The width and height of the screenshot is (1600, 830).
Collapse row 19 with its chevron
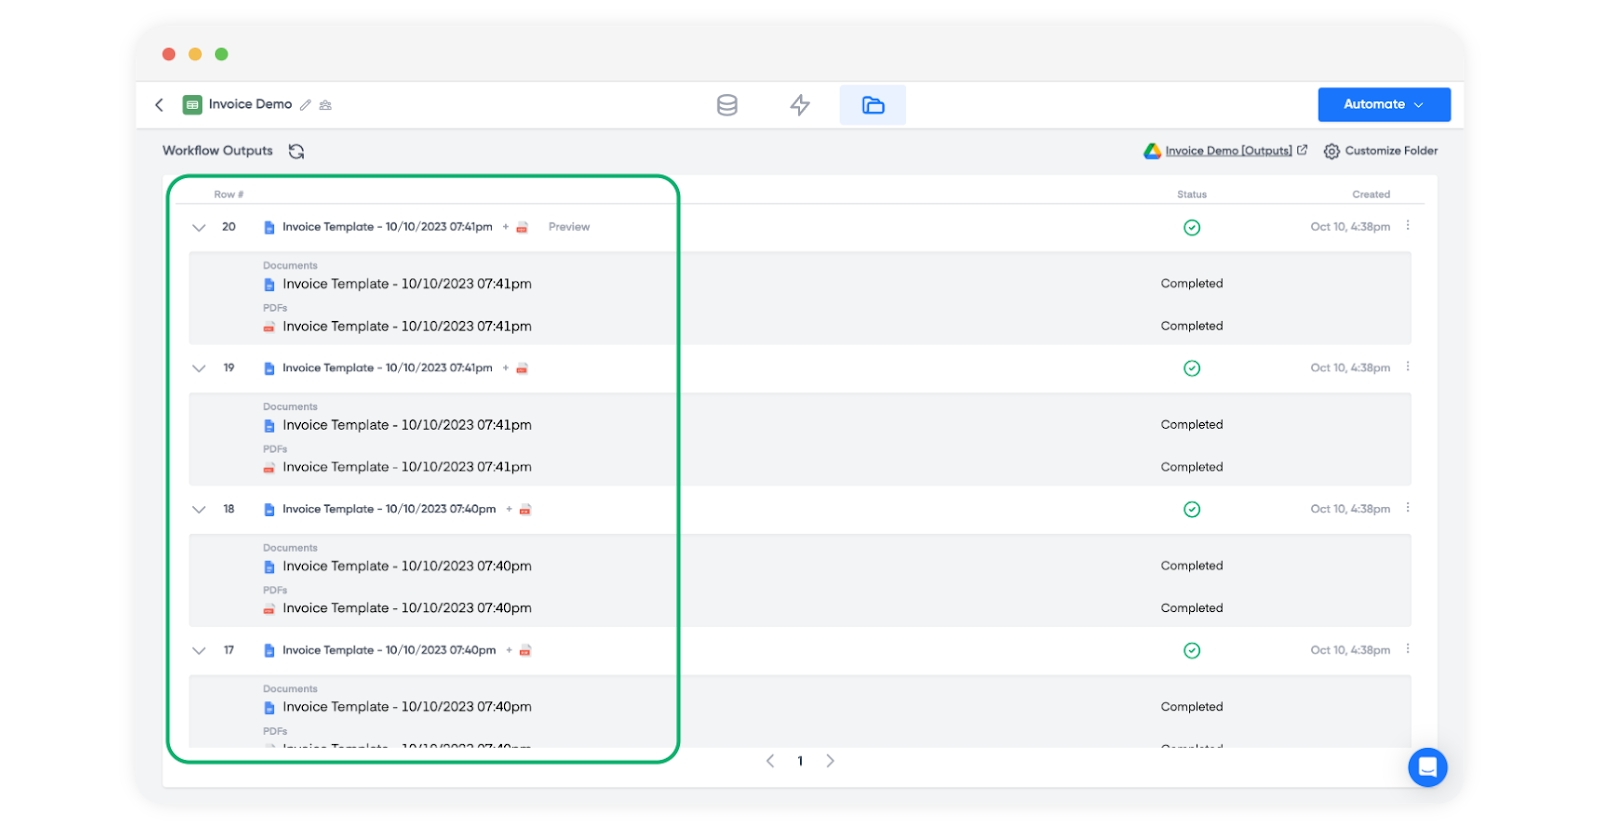coord(199,368)
